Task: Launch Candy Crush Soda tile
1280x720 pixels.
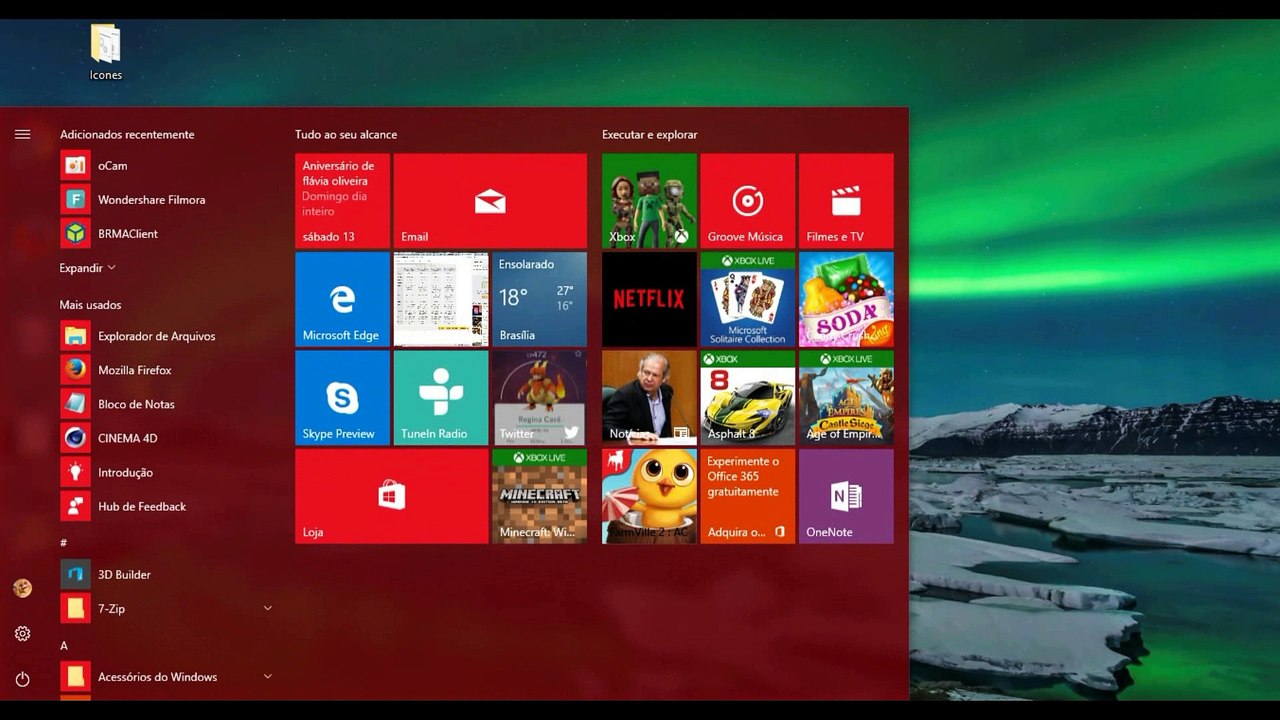Action: pyautogui.click(x=846, y=299)
